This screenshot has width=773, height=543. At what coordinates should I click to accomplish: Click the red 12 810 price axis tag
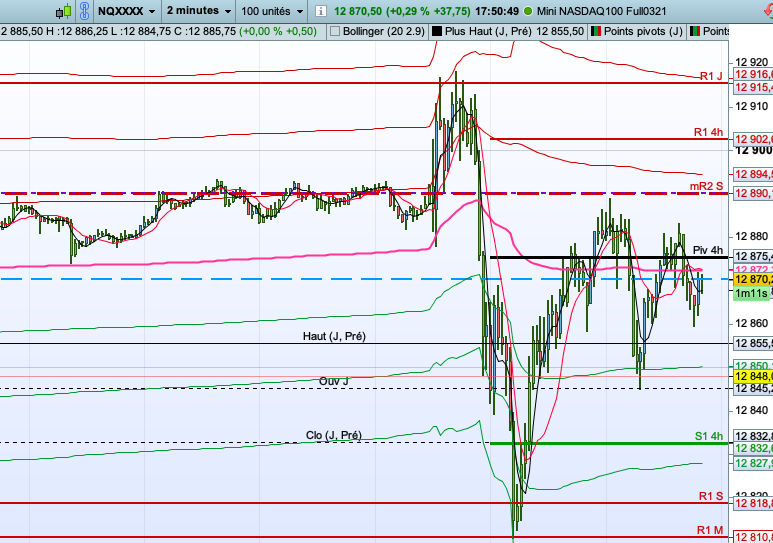(x=753, y=537)
